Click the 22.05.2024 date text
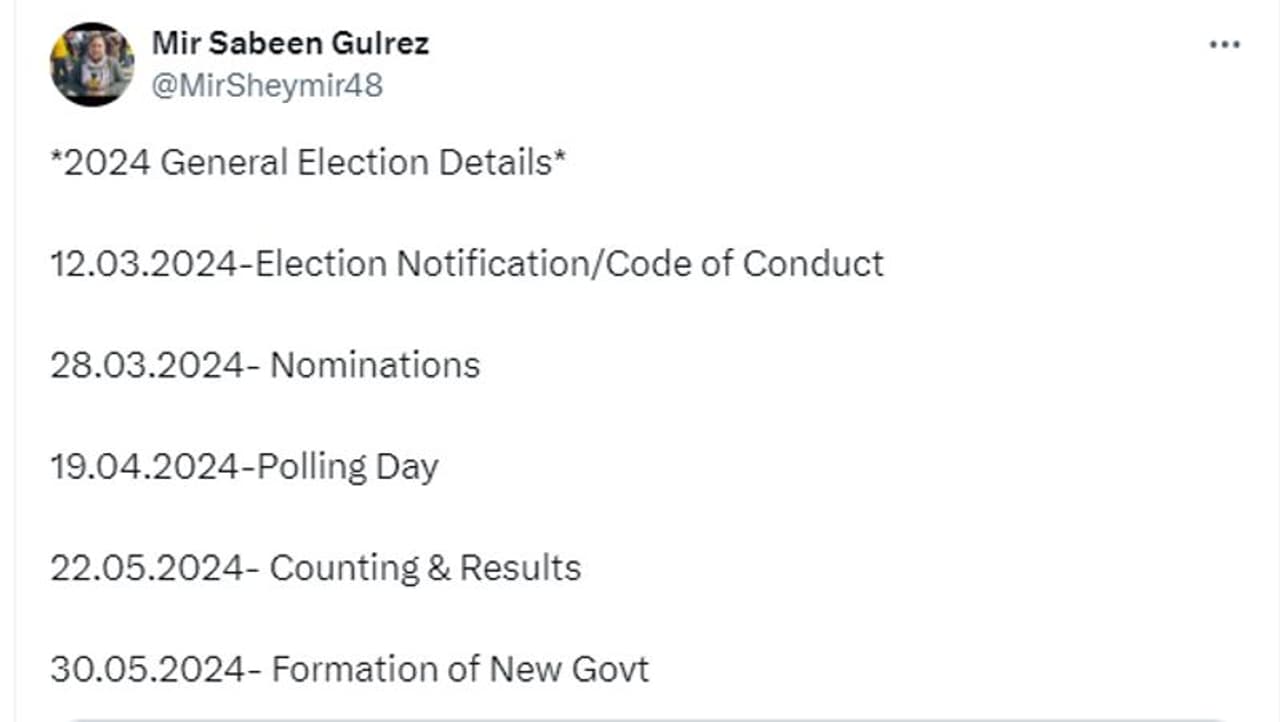Image resolution: width=1280 pixels, height=722 pixels. (x=148, y=568)
